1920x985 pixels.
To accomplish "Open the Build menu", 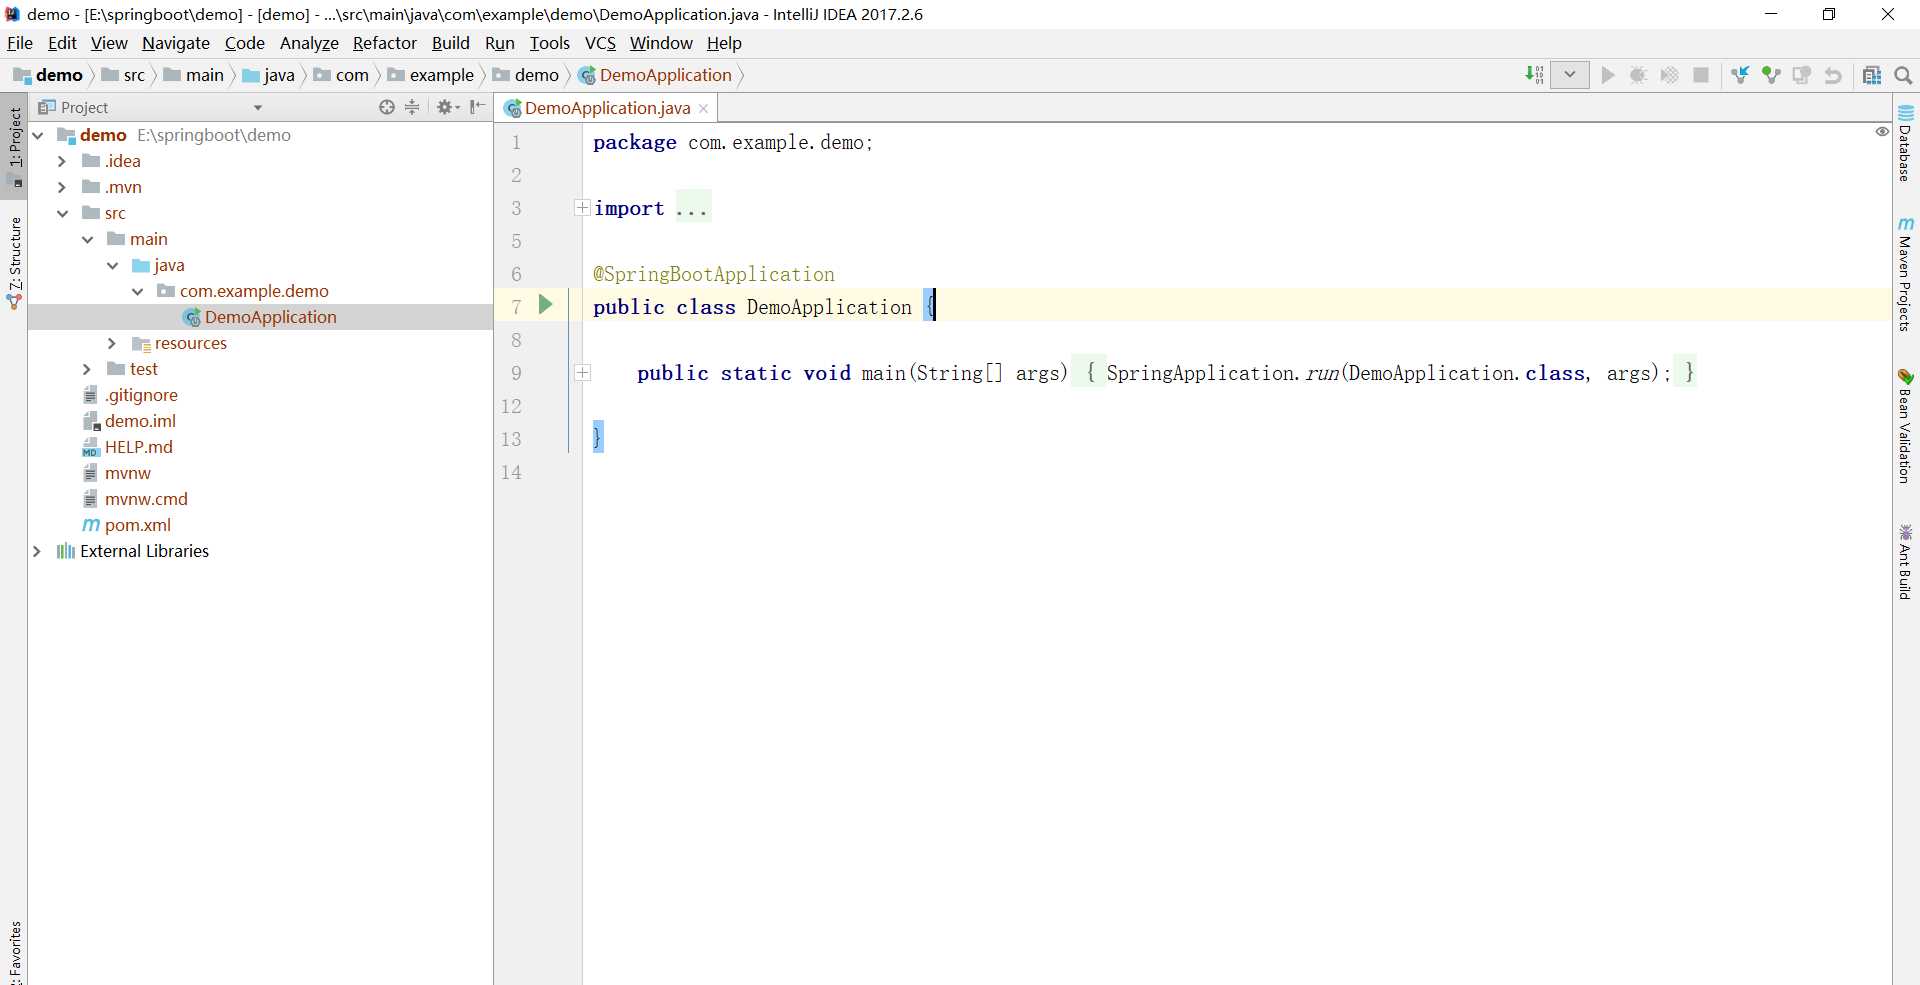I will tap(451, 43).
